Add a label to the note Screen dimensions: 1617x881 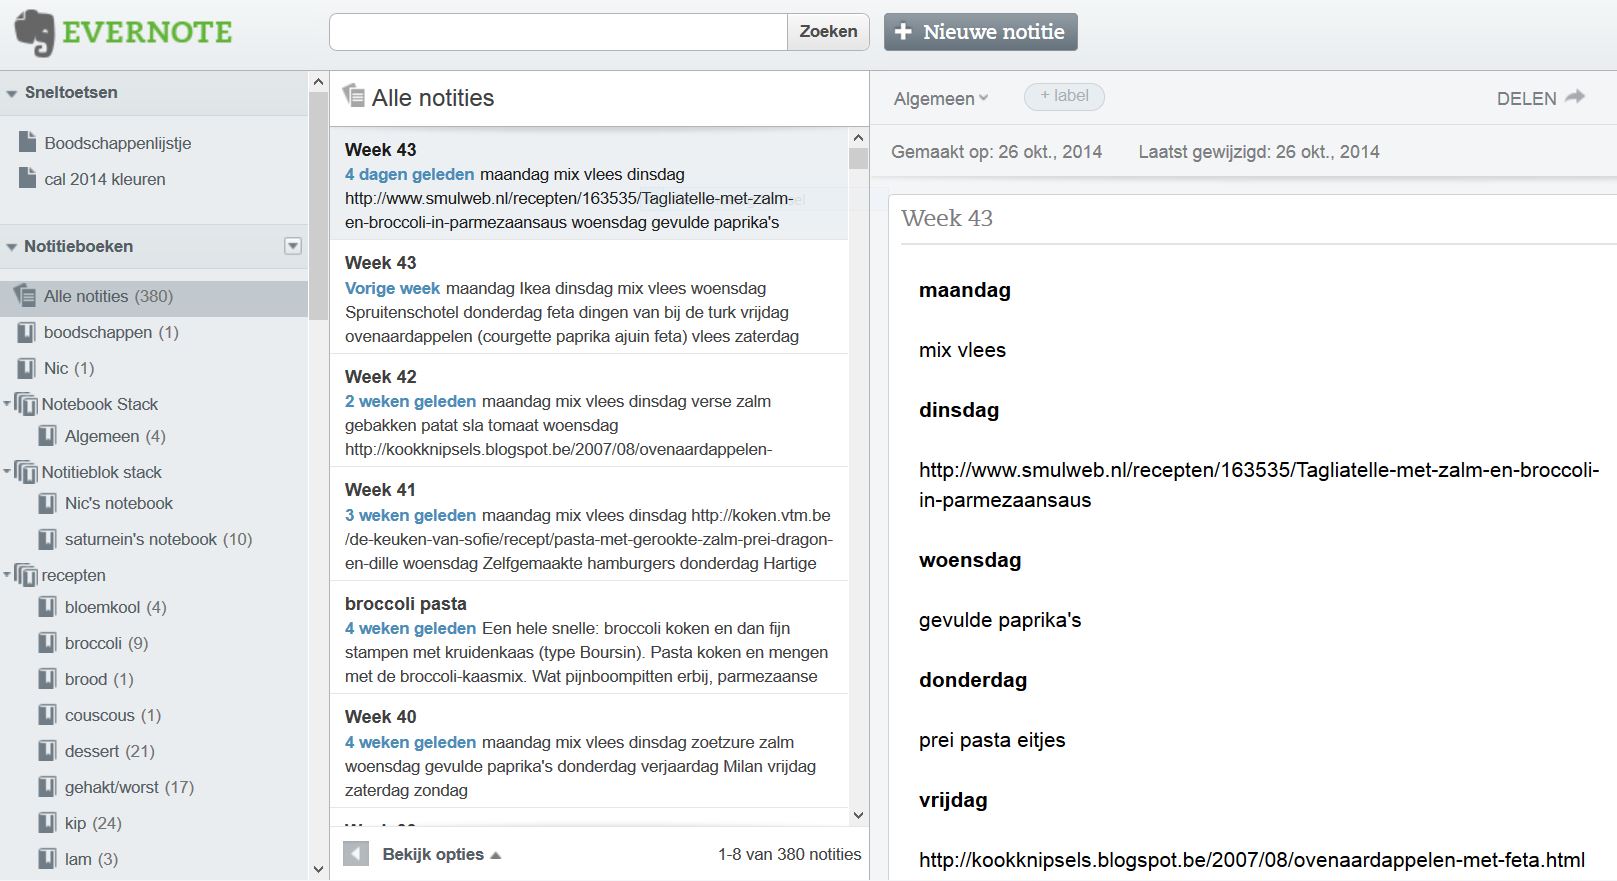click(1064, 96)
